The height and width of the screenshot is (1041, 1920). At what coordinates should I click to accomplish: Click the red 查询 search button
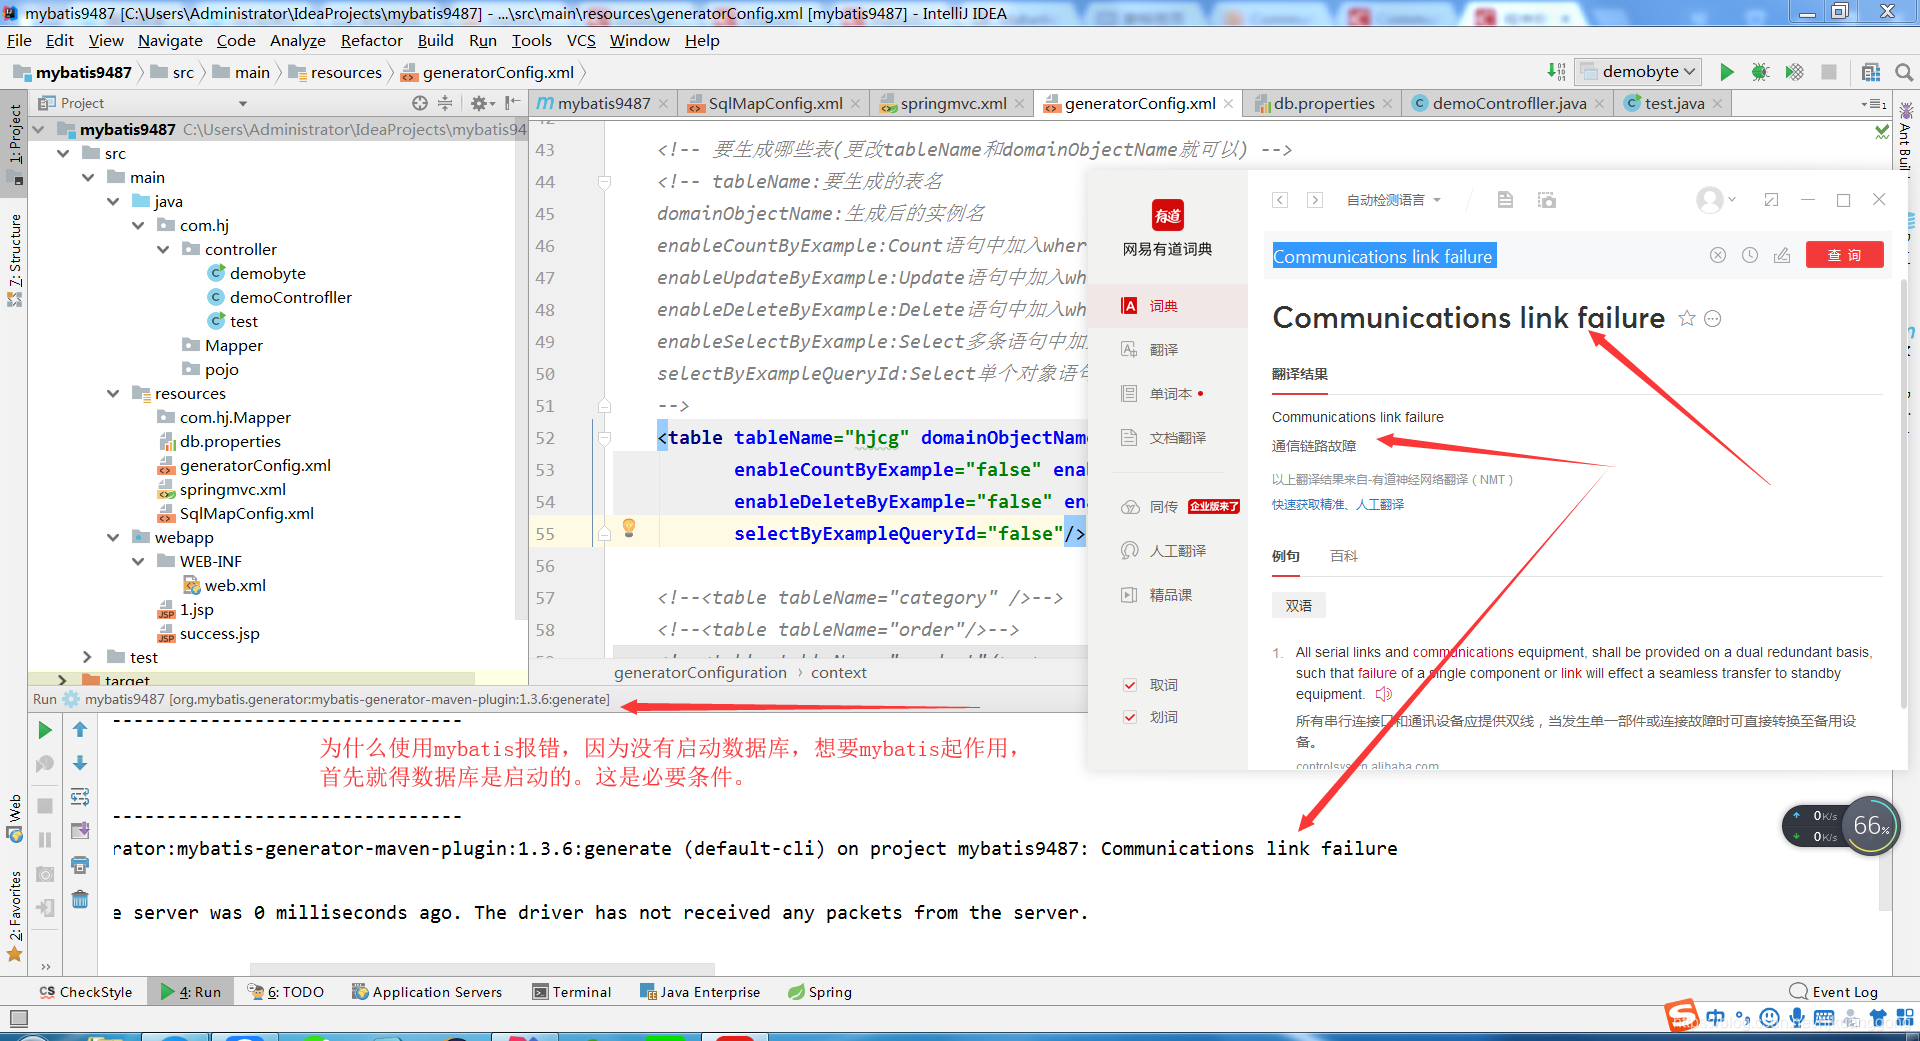click(x=1844, y=255)
